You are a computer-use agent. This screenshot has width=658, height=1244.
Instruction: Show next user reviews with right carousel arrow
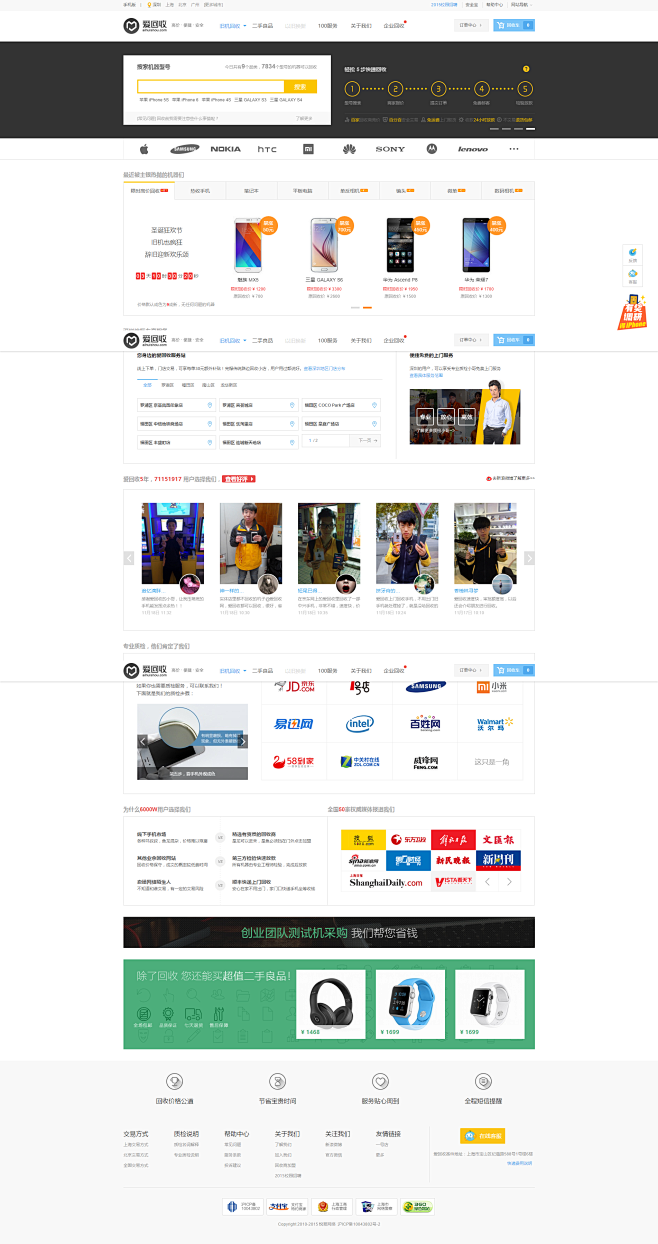coord(529,558)
